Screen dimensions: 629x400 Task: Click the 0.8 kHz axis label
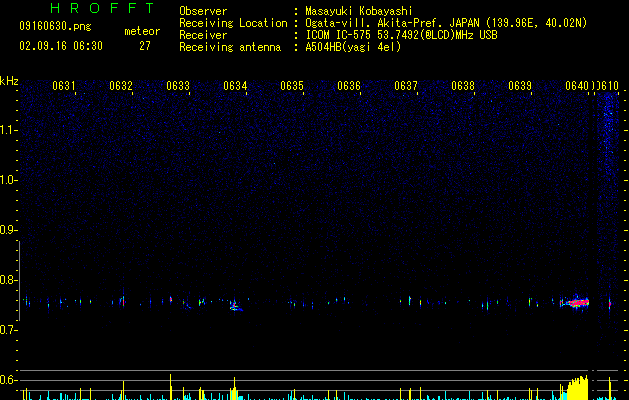point(8,280)
